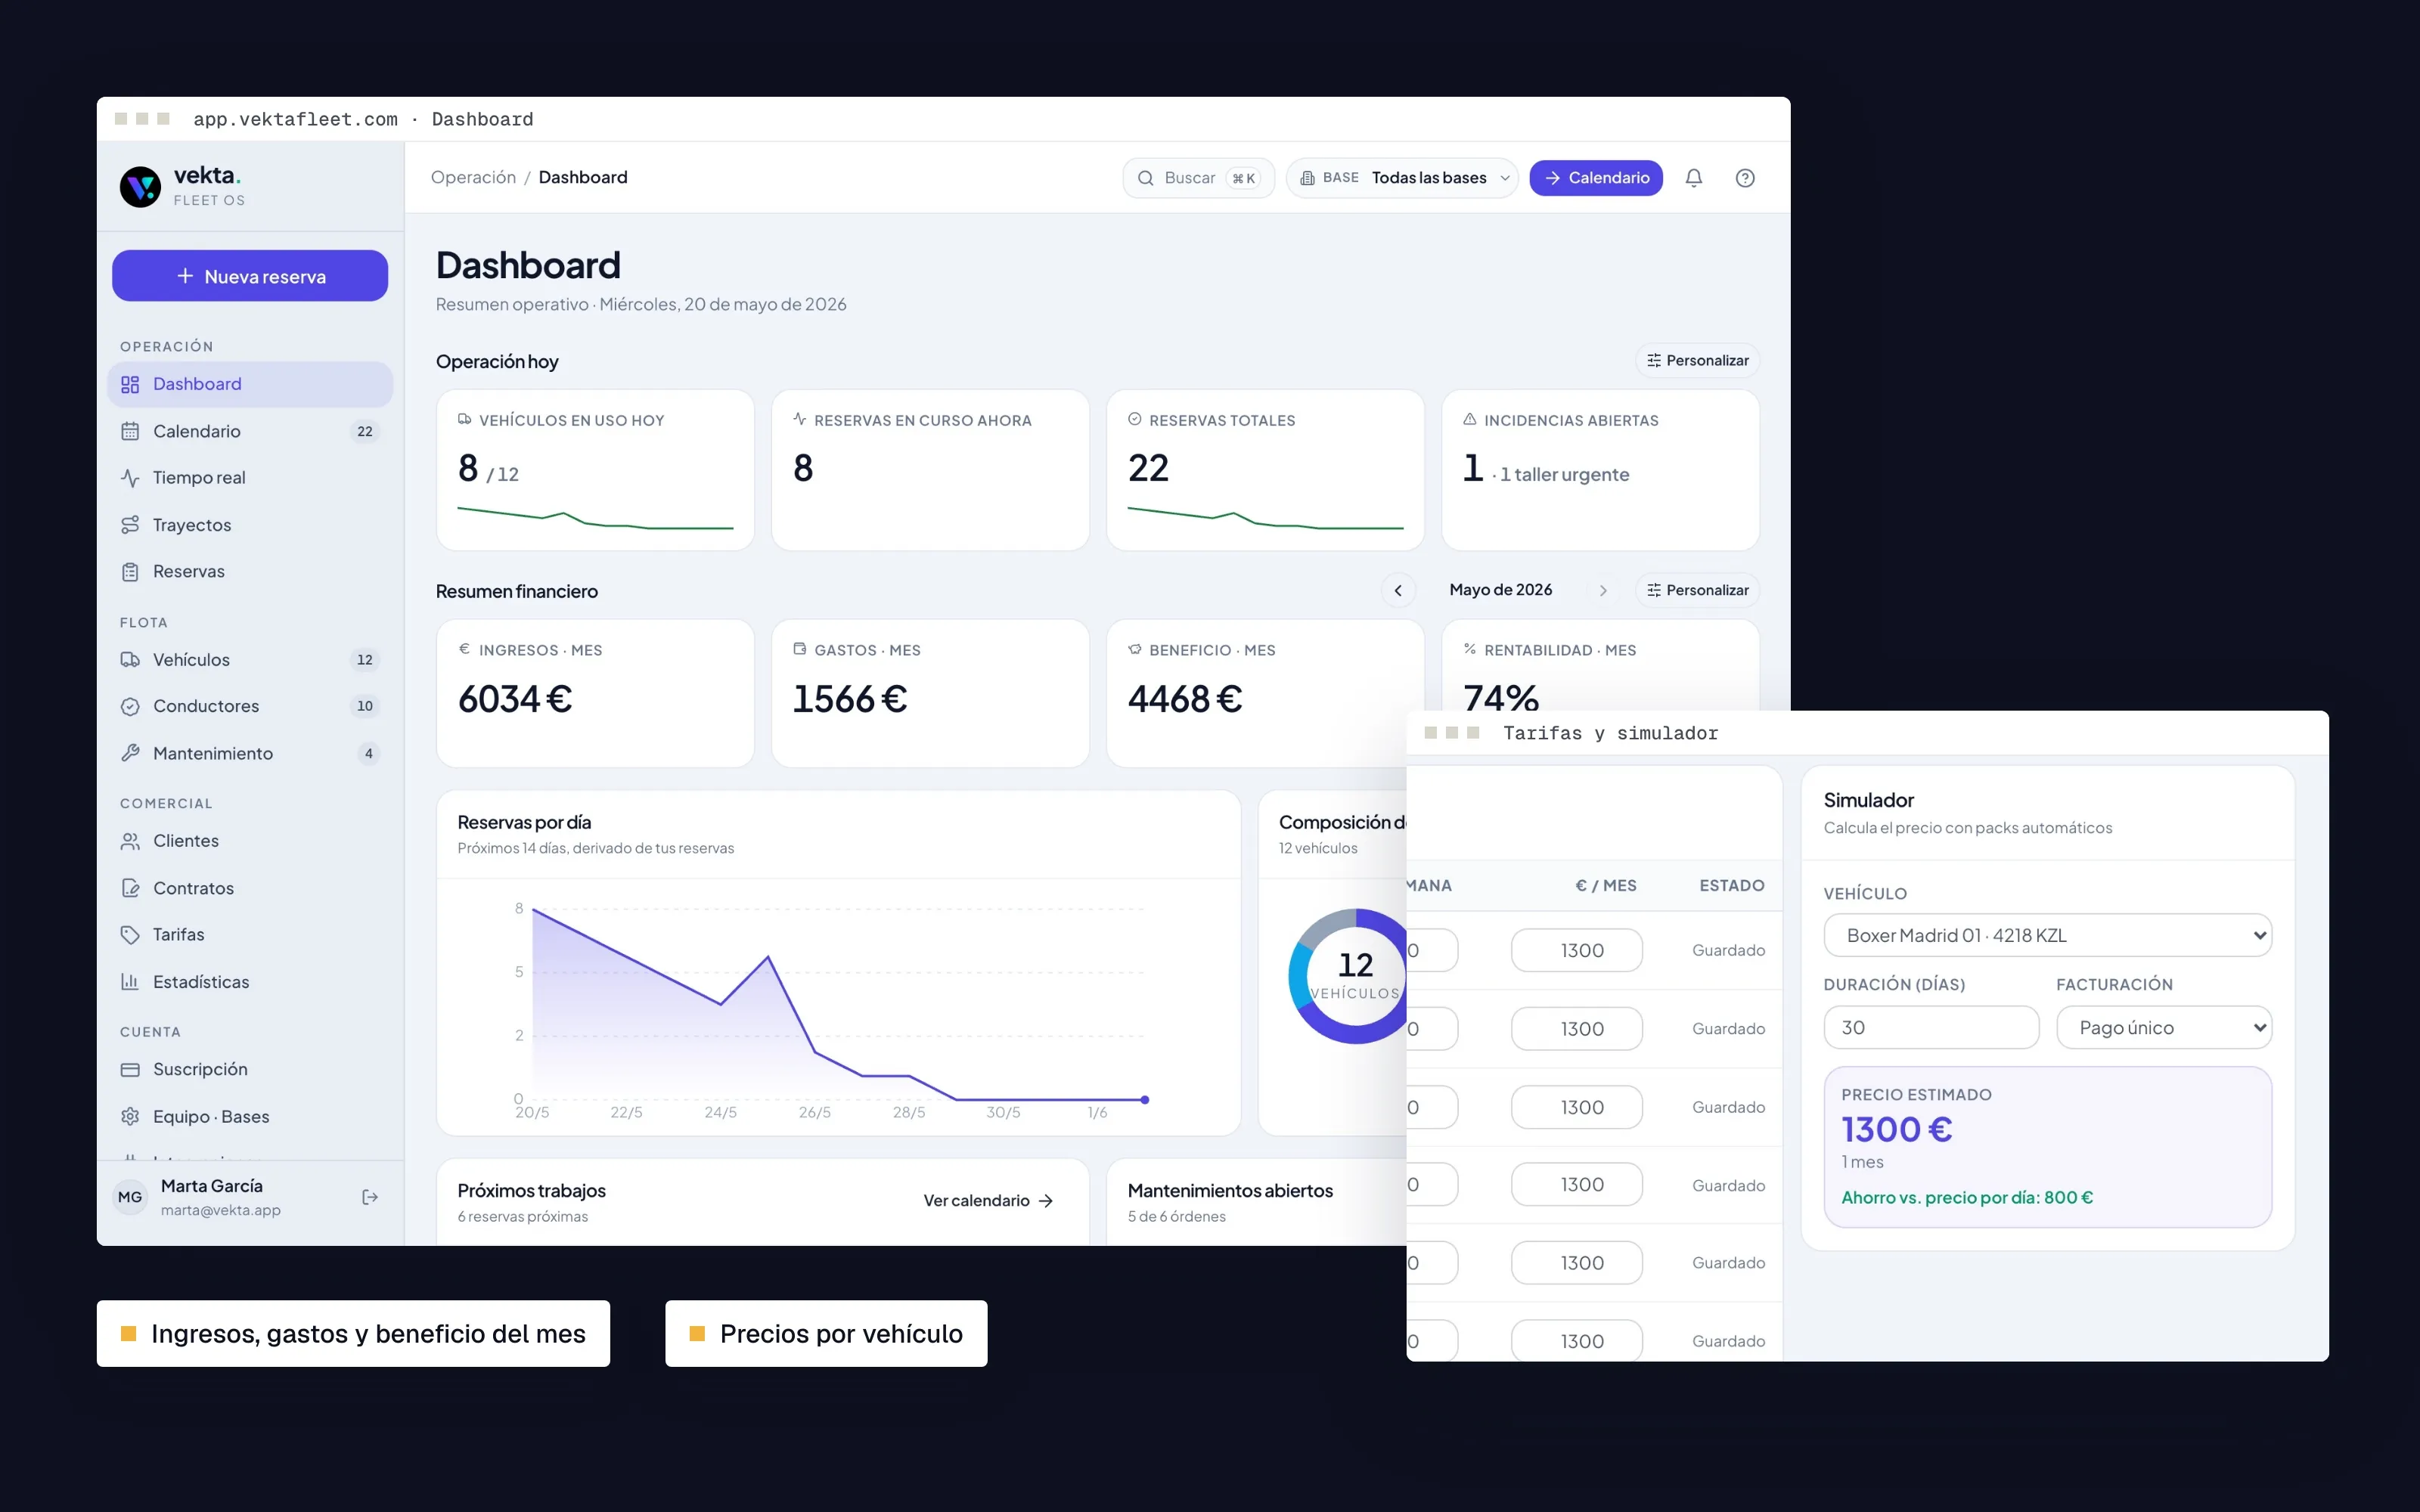
Task: Go to previous month arrow before Mayo 2026
Action: [x=1398, y=590]
